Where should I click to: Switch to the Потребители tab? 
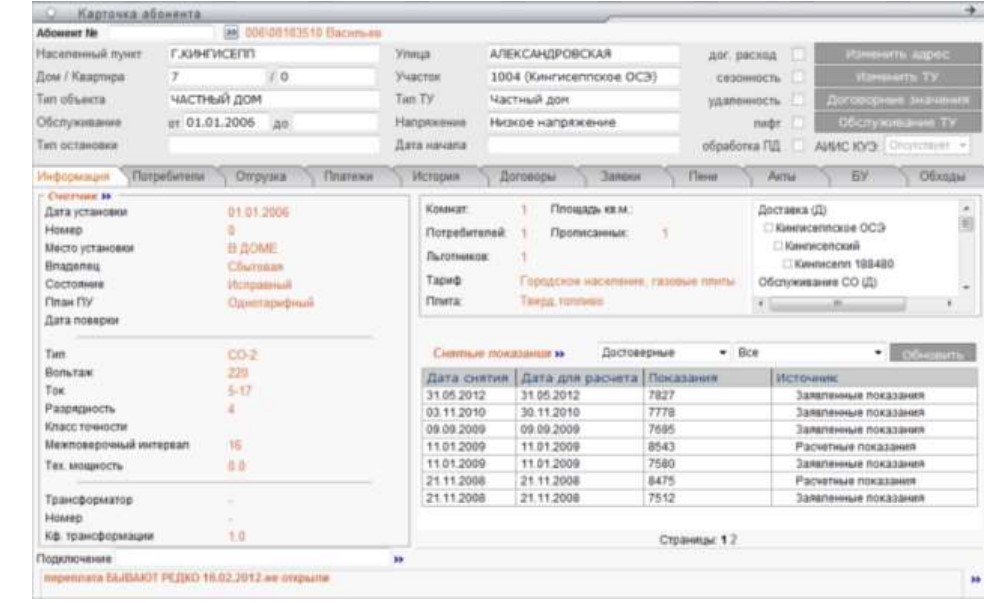click(168, 177)
